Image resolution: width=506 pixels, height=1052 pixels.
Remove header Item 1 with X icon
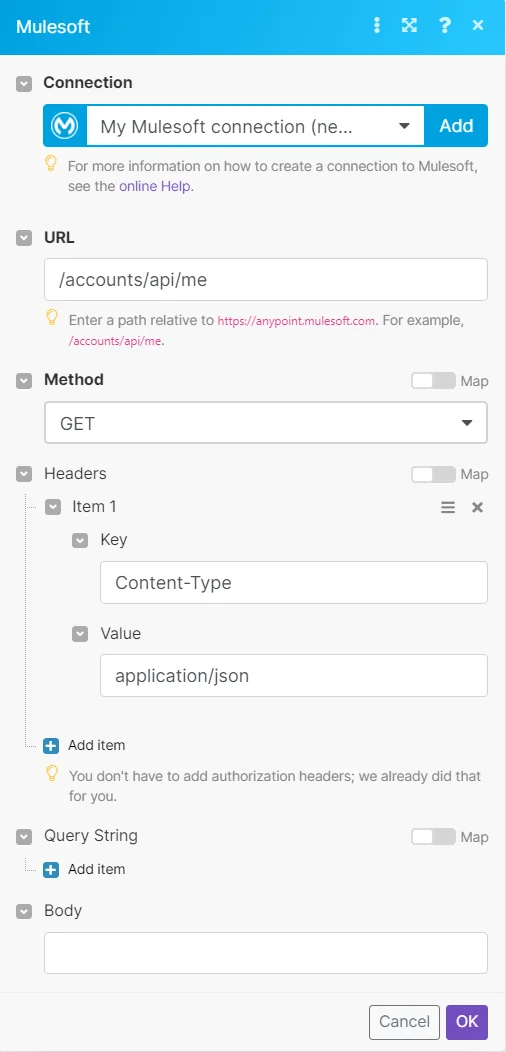click(x=477, y=507)
